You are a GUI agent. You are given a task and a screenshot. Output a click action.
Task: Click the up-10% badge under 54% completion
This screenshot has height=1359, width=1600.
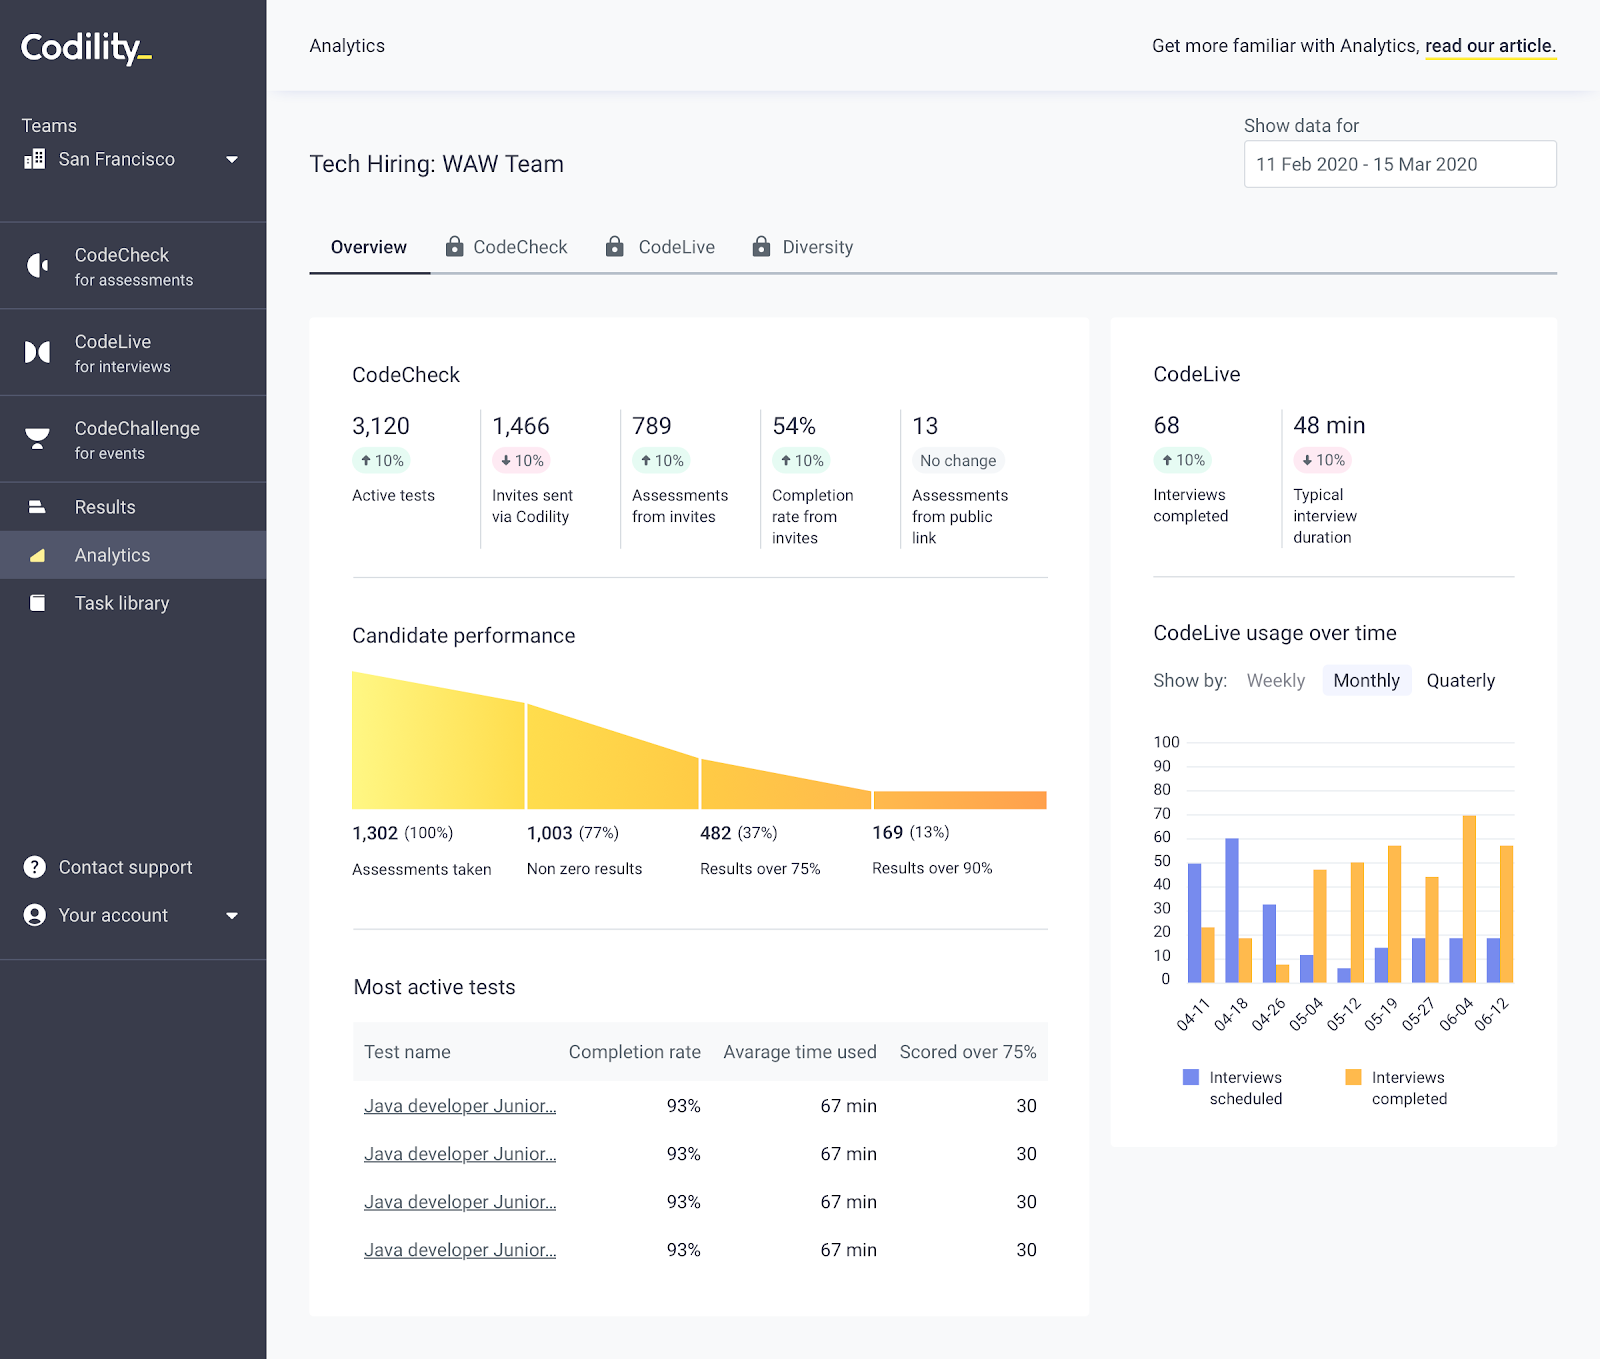pyautogui.click(x=801, y=460)
